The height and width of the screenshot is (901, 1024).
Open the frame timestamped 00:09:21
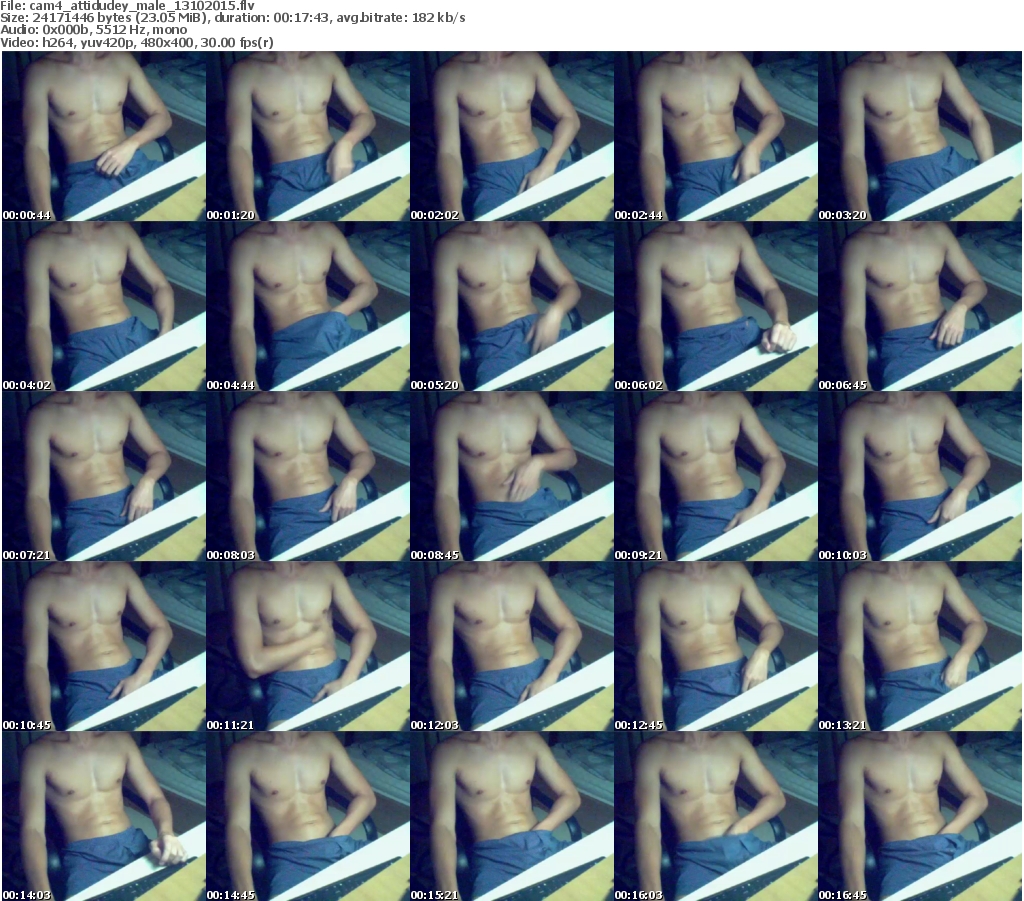click(716, 477)
